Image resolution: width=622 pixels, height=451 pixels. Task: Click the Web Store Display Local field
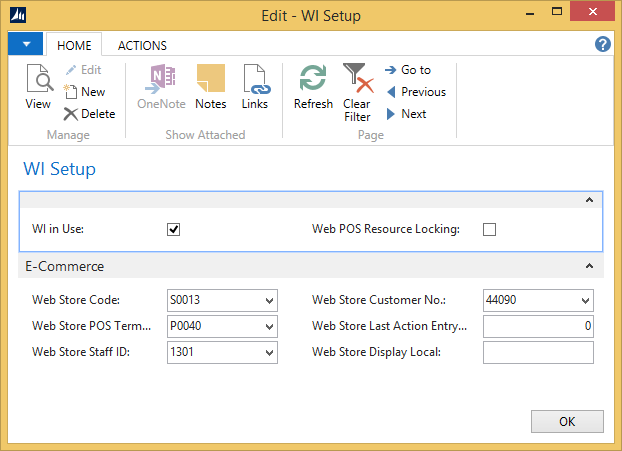tap(538, 352)
